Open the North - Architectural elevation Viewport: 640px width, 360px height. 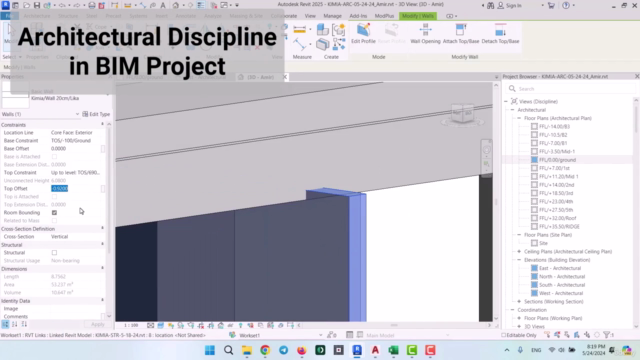coord(562,276)
